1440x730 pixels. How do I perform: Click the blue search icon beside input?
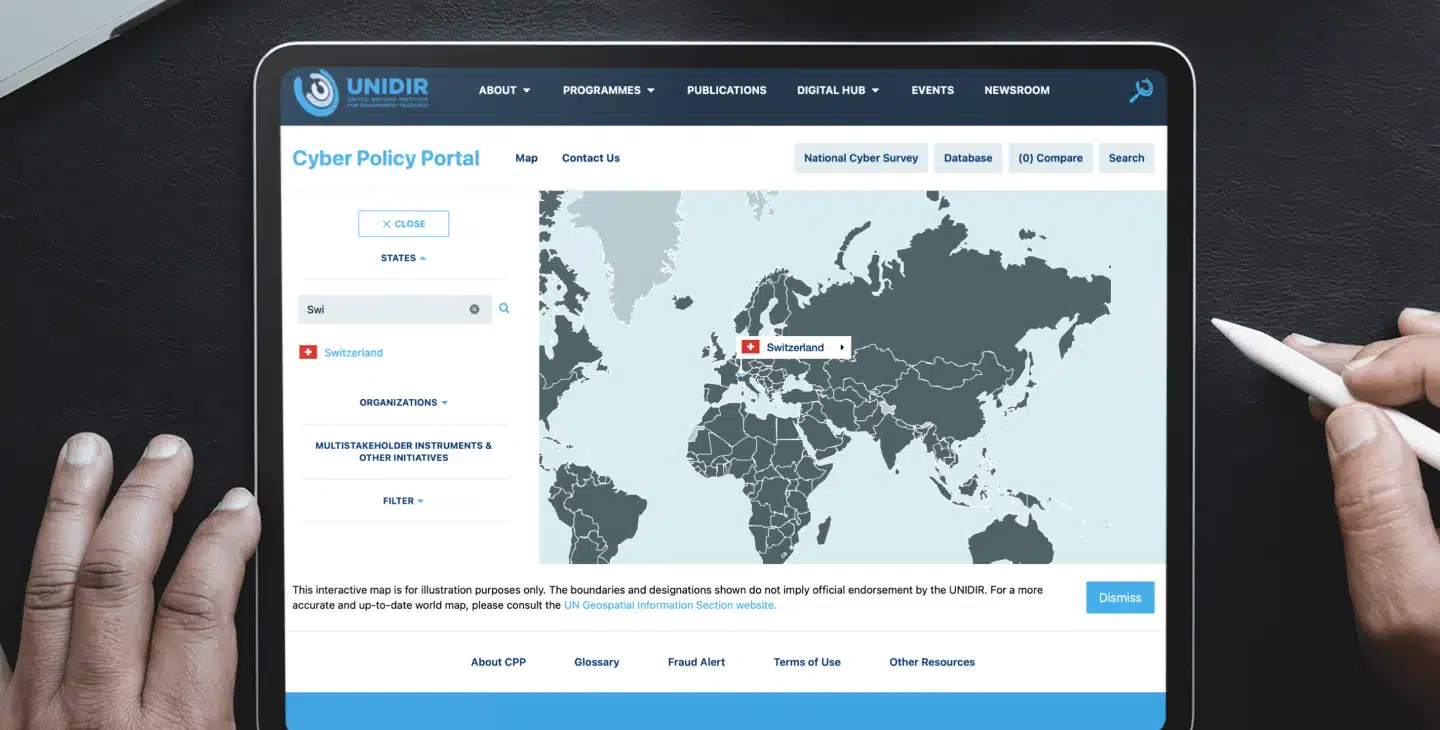pyautogui.click(x=504, y=309)
